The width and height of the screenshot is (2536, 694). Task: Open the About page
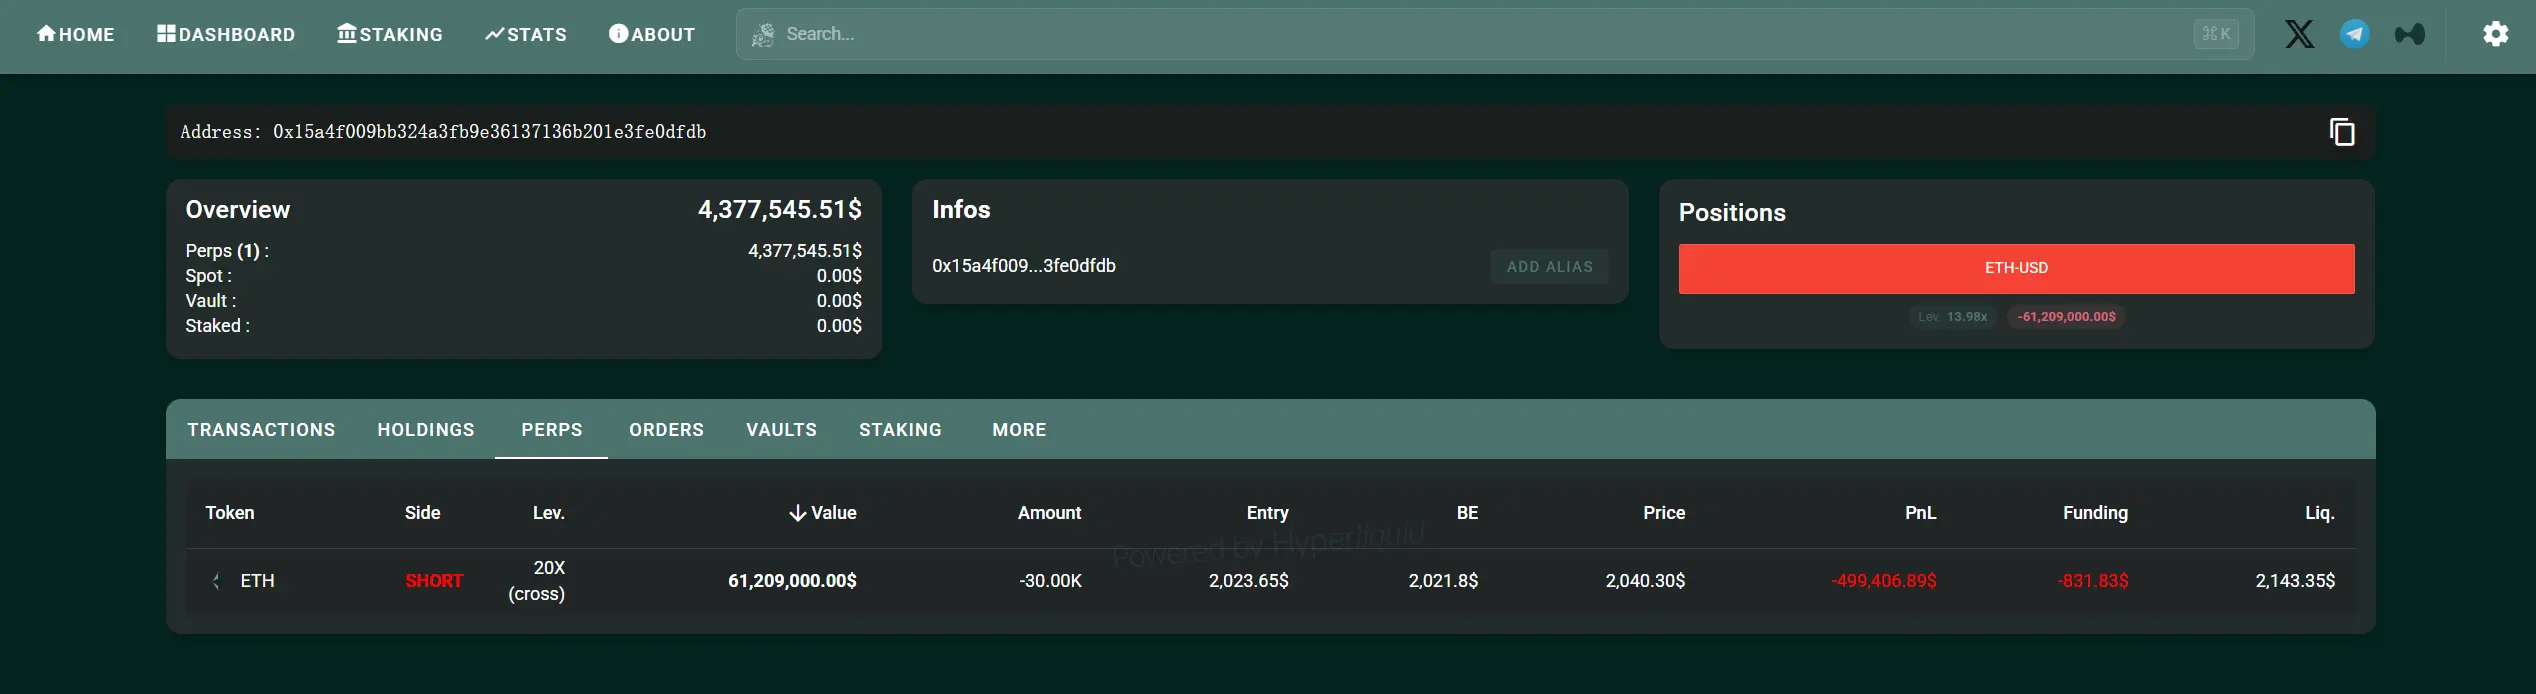click(652, 34)
